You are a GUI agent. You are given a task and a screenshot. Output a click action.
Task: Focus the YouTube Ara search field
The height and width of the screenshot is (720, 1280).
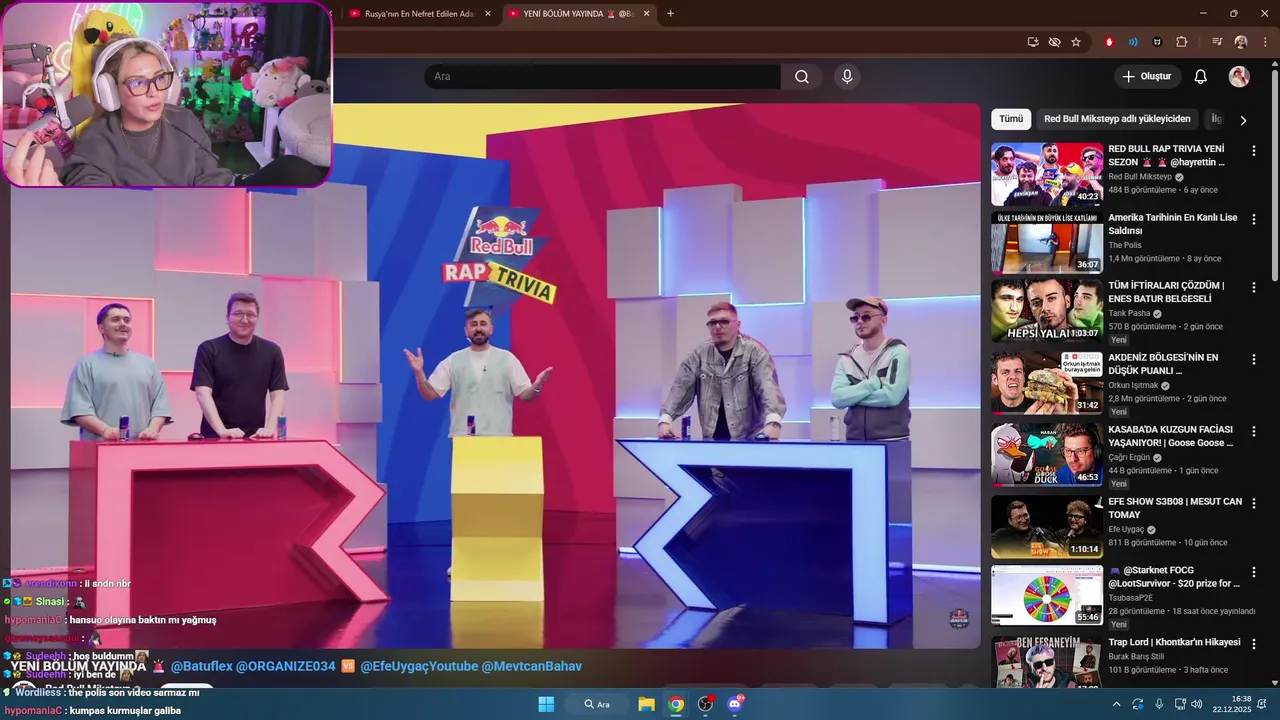point(602,77)
